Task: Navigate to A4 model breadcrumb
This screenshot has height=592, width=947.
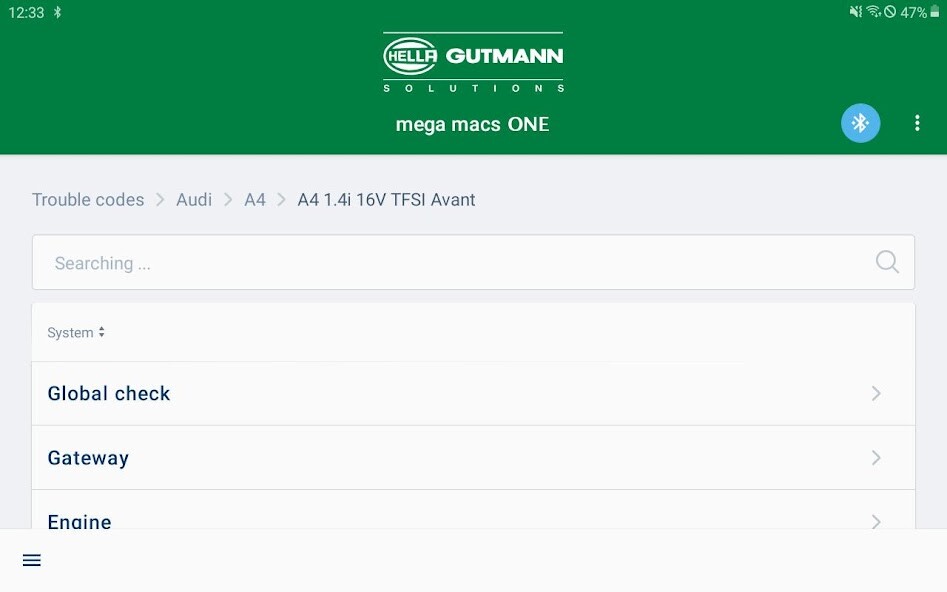Action: [x=255, y=200]
